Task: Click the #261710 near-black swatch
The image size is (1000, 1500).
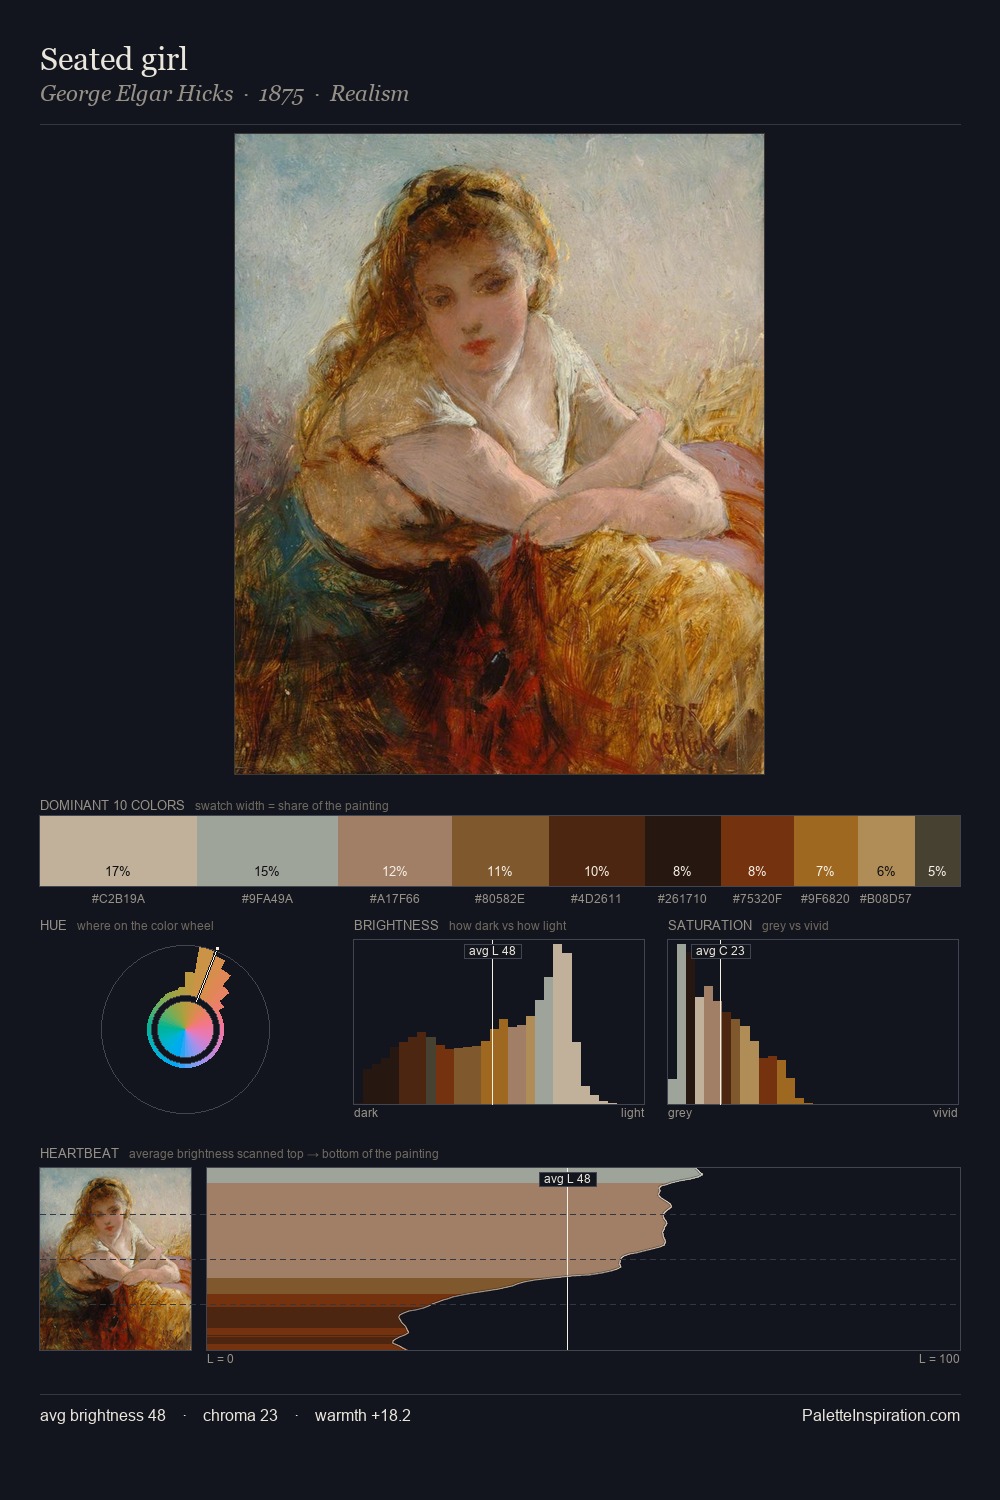Action: coord(683,851)
